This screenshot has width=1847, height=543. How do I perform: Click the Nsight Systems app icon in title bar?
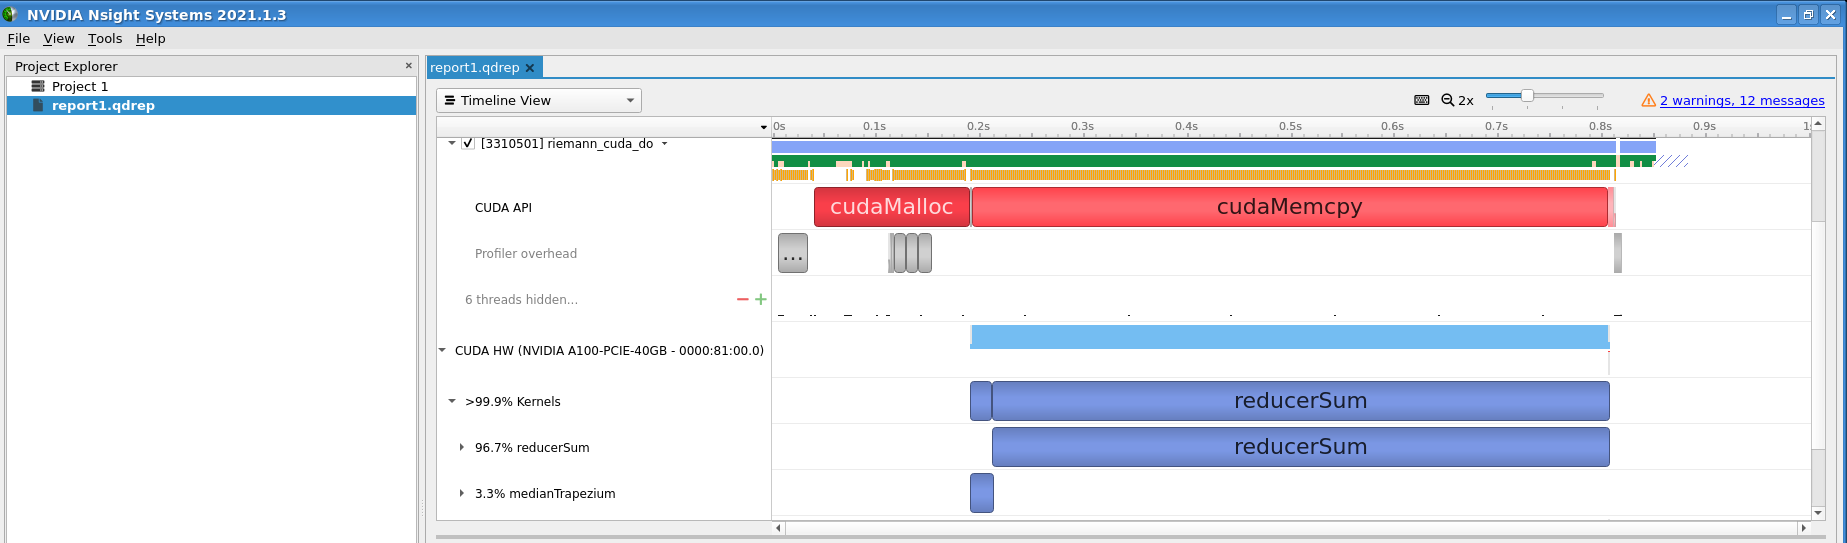tap(11, 14)
